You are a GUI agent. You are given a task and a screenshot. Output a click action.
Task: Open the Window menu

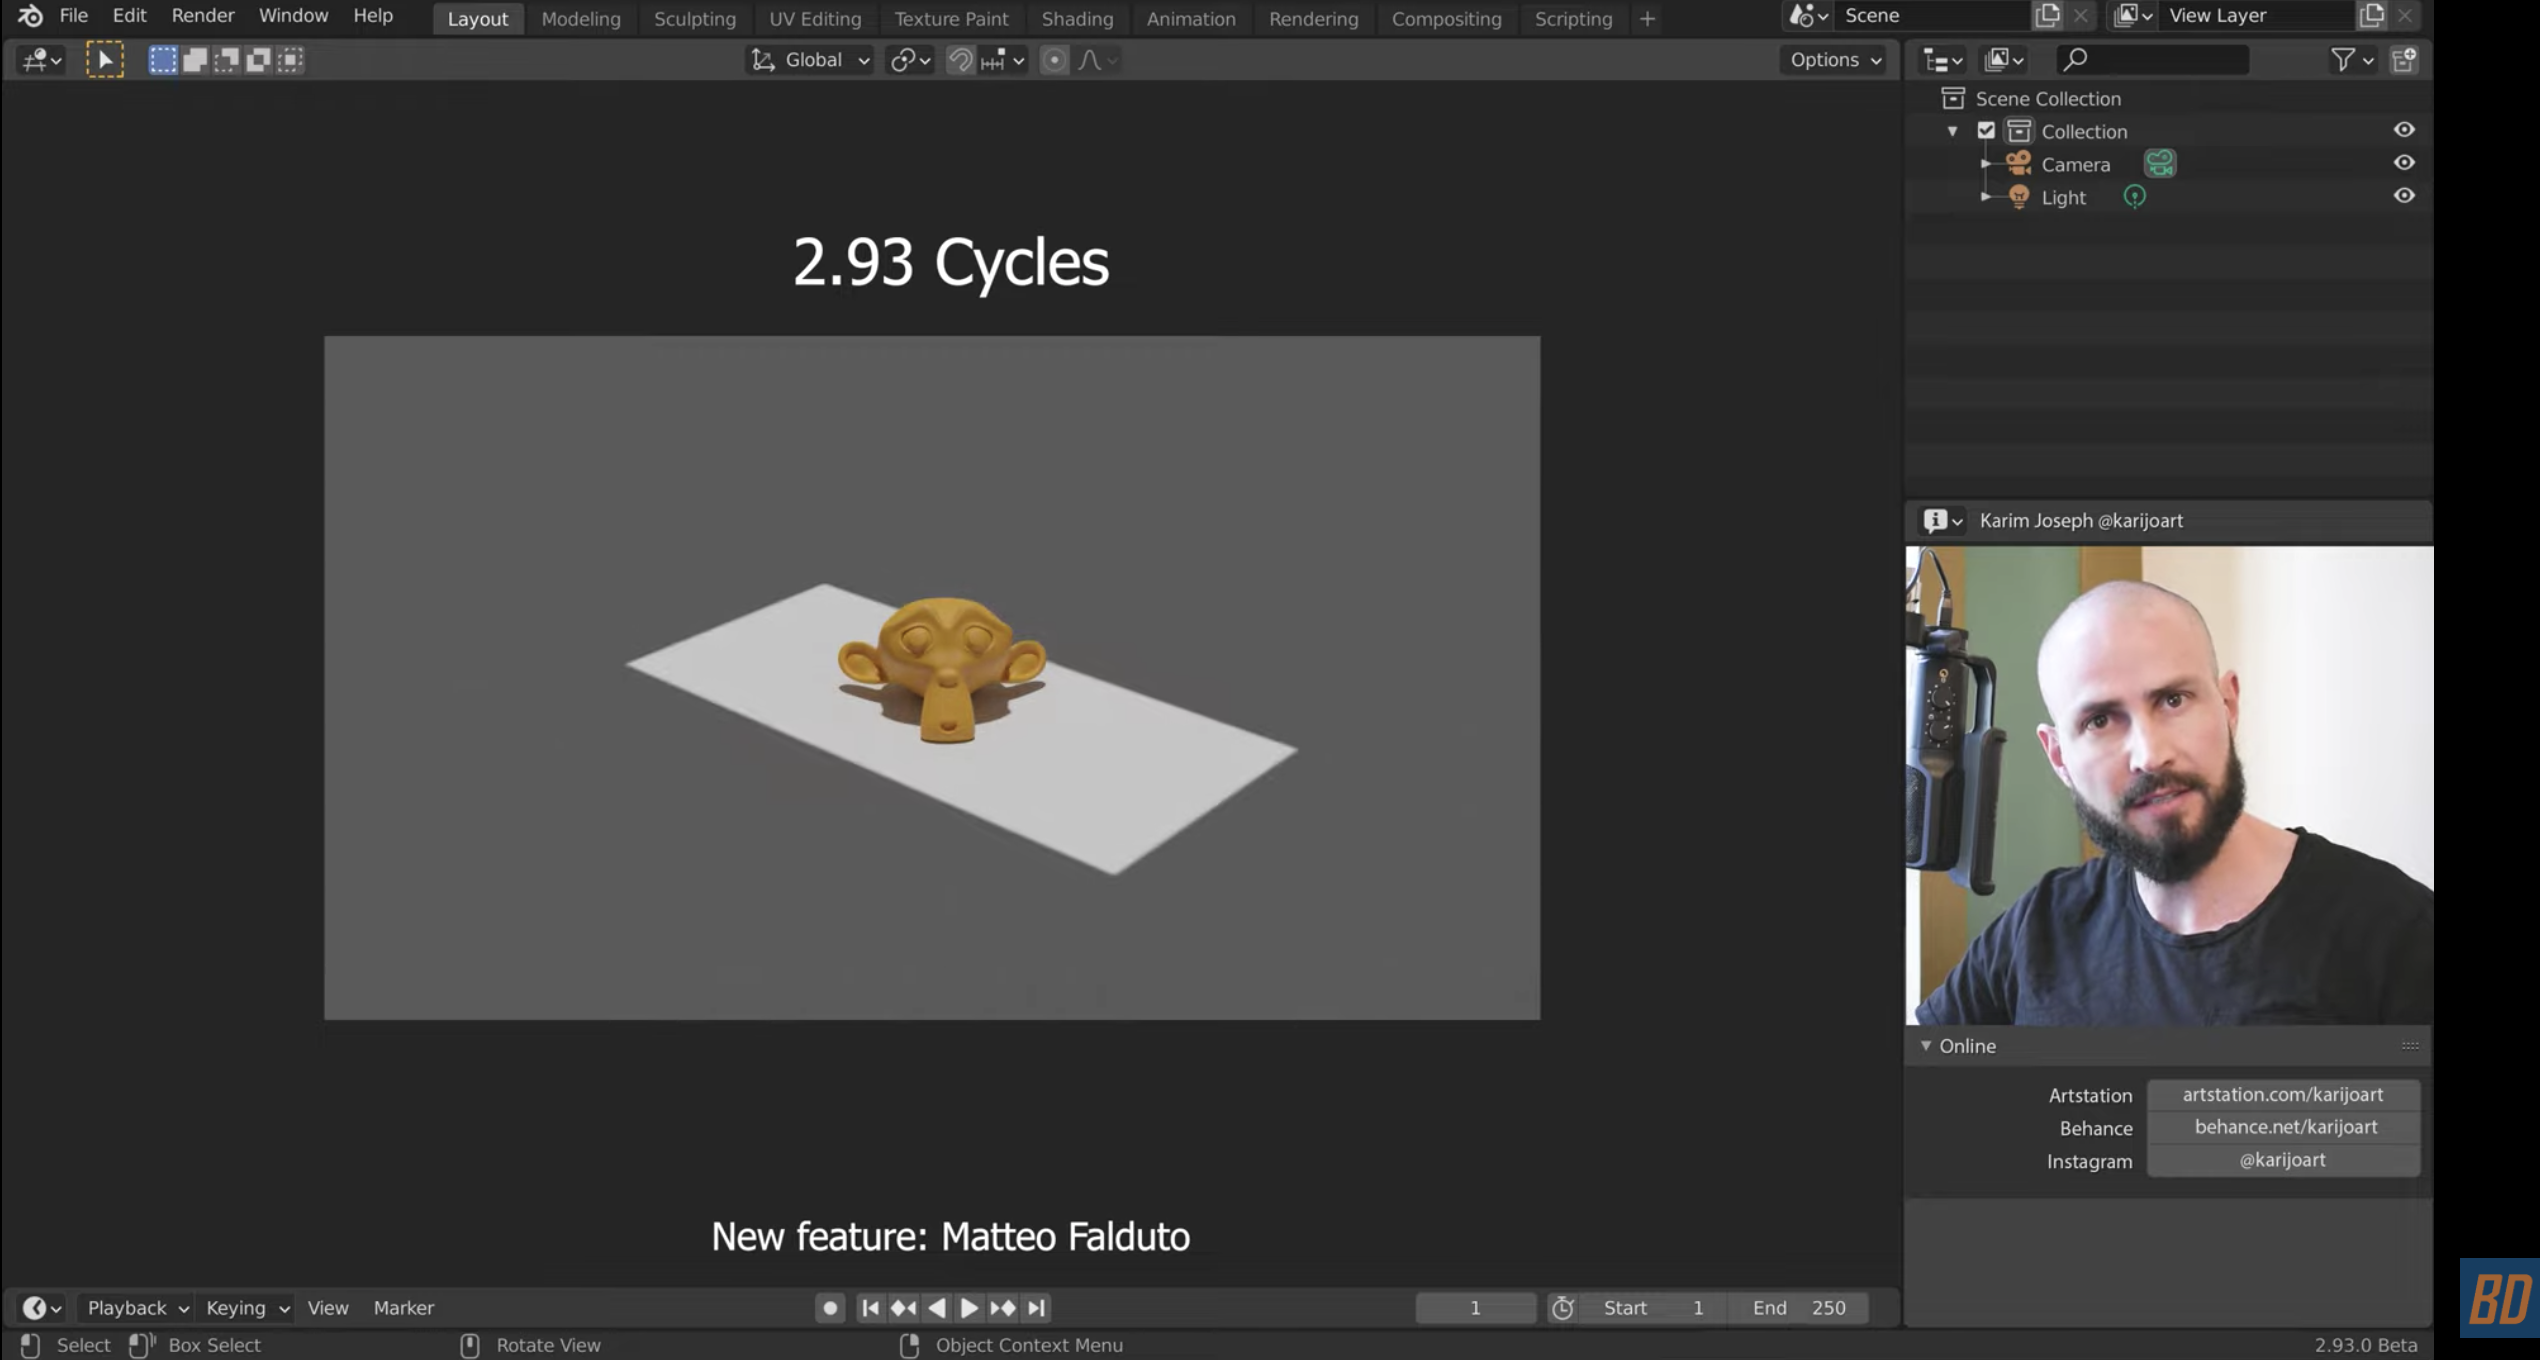(293, 16)
